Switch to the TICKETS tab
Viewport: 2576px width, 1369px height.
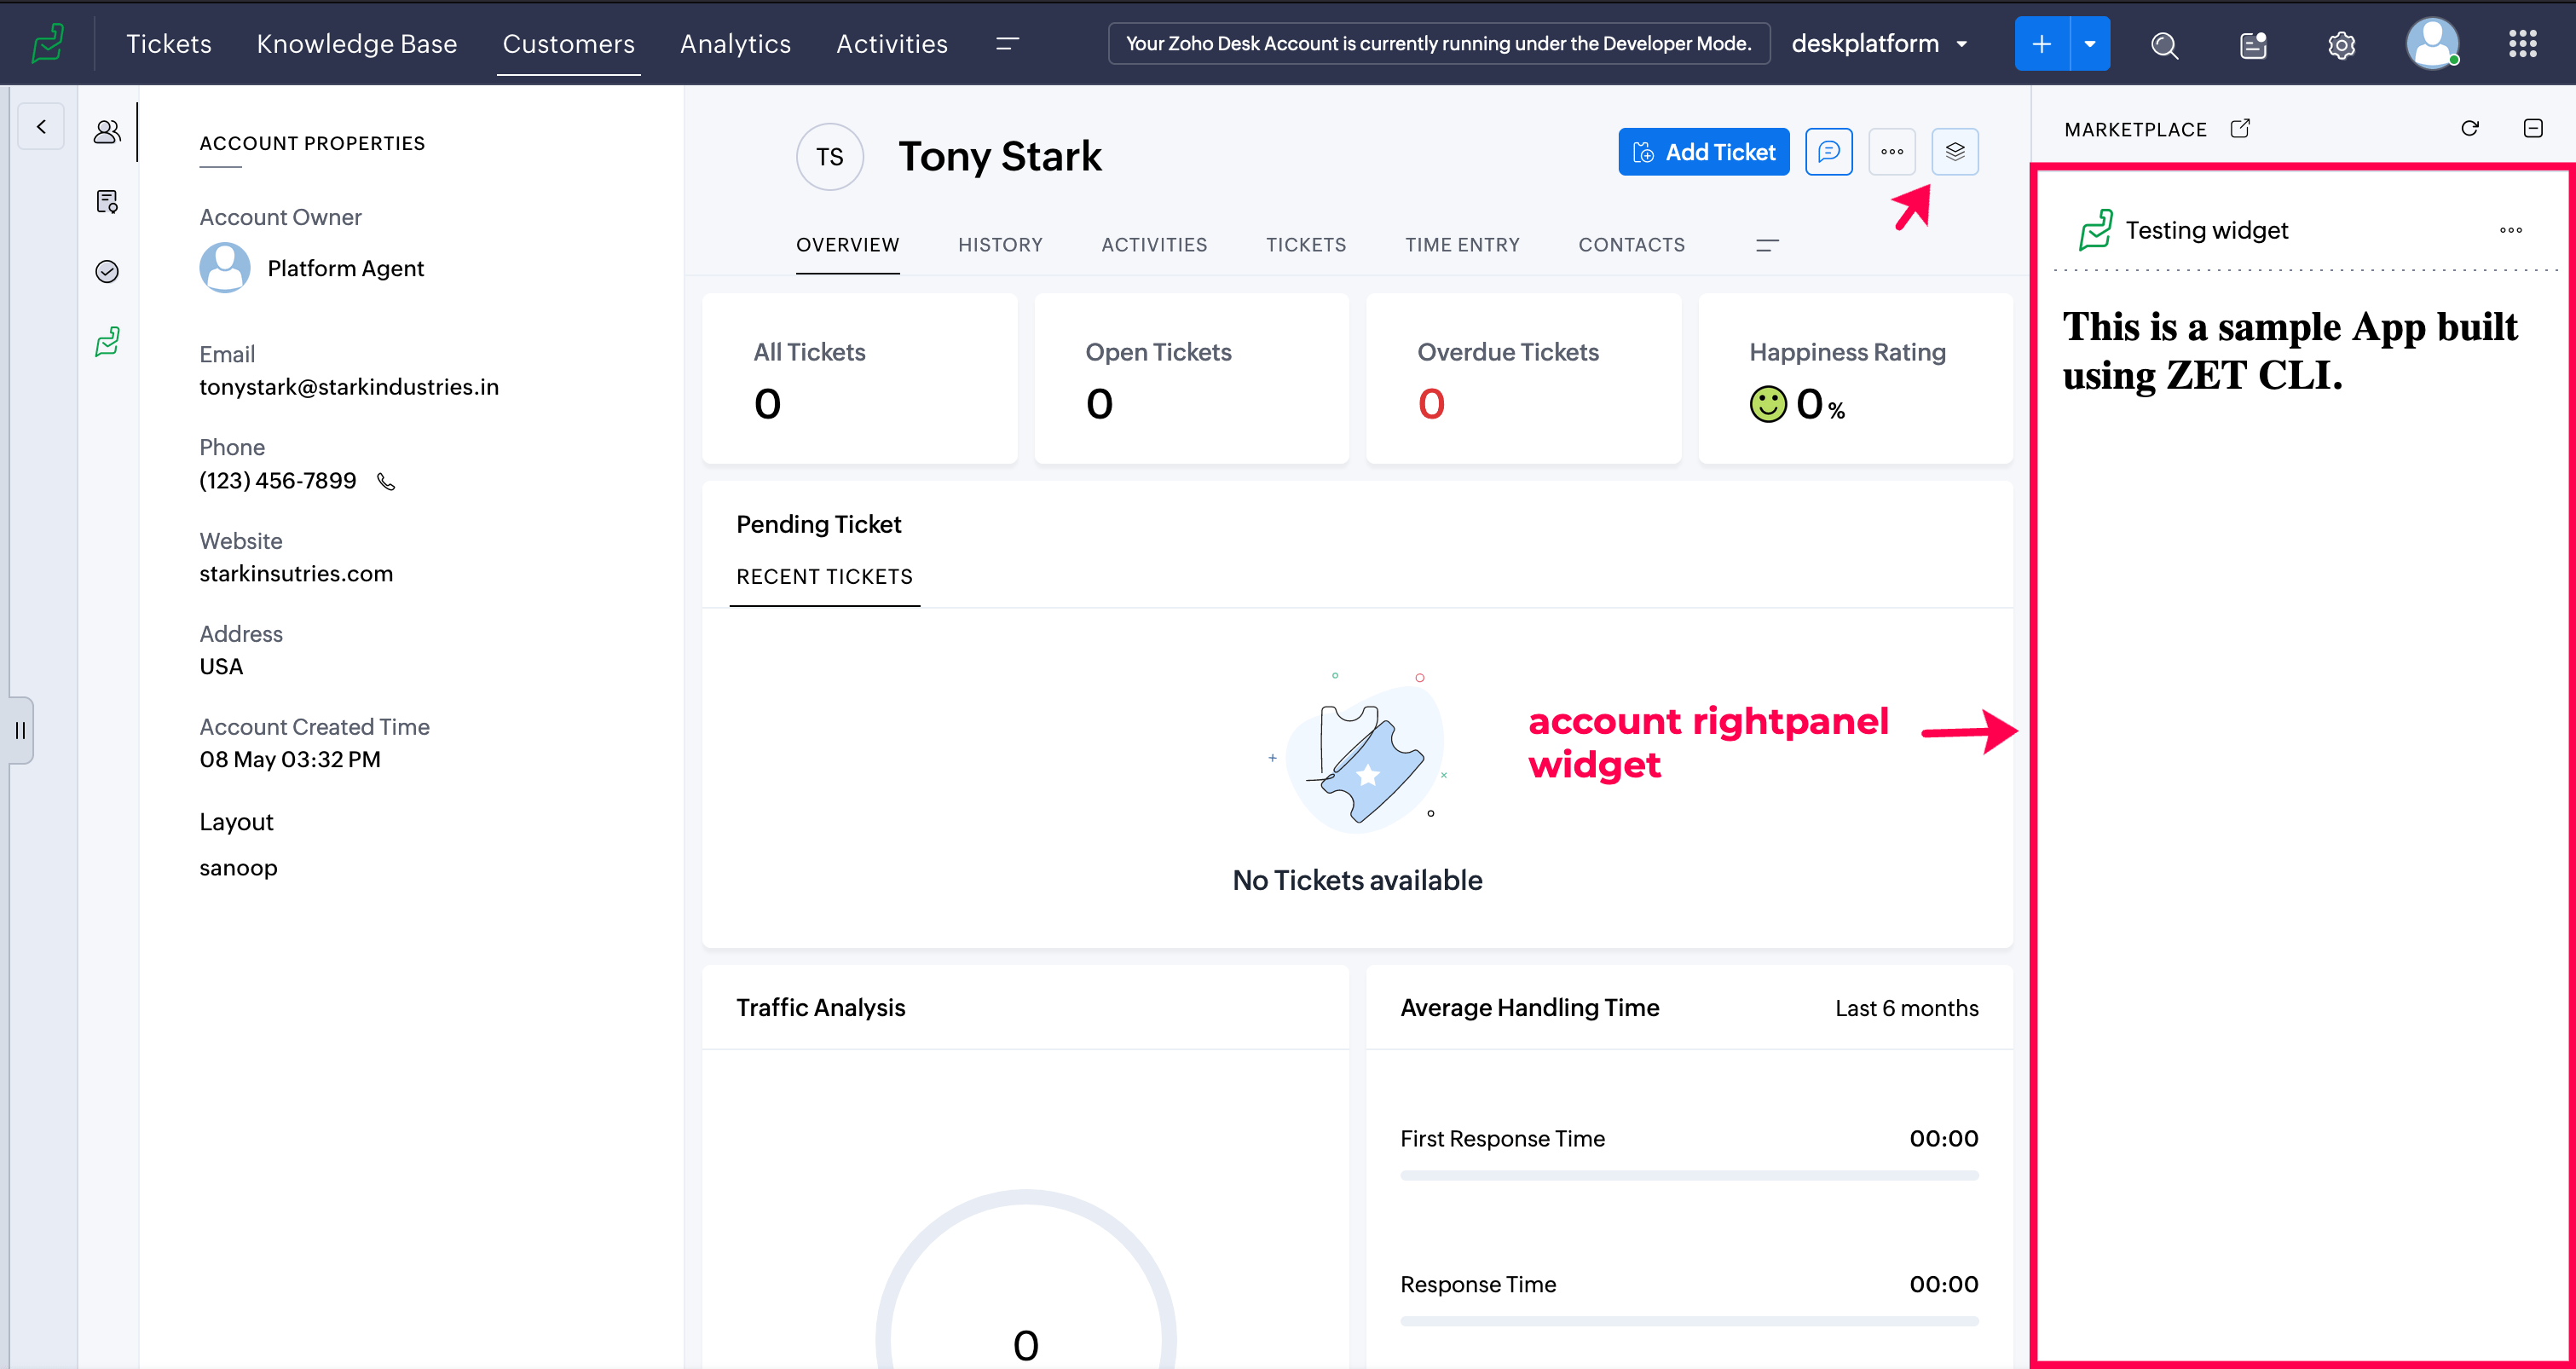click(1305, 245)
